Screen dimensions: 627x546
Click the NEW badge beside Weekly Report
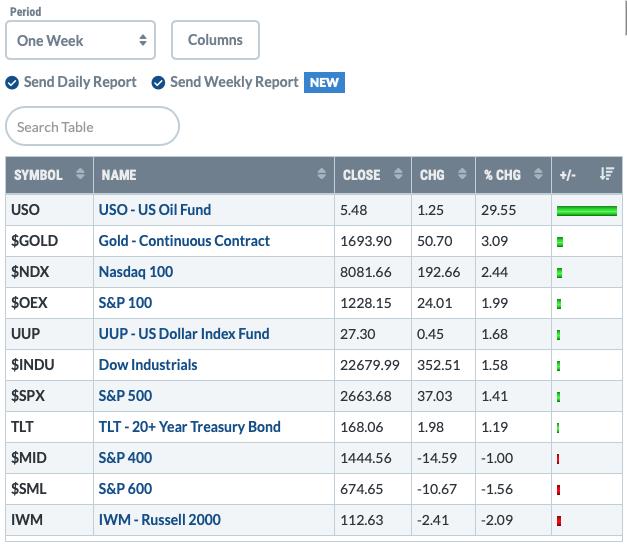click(x=324, y=82)
